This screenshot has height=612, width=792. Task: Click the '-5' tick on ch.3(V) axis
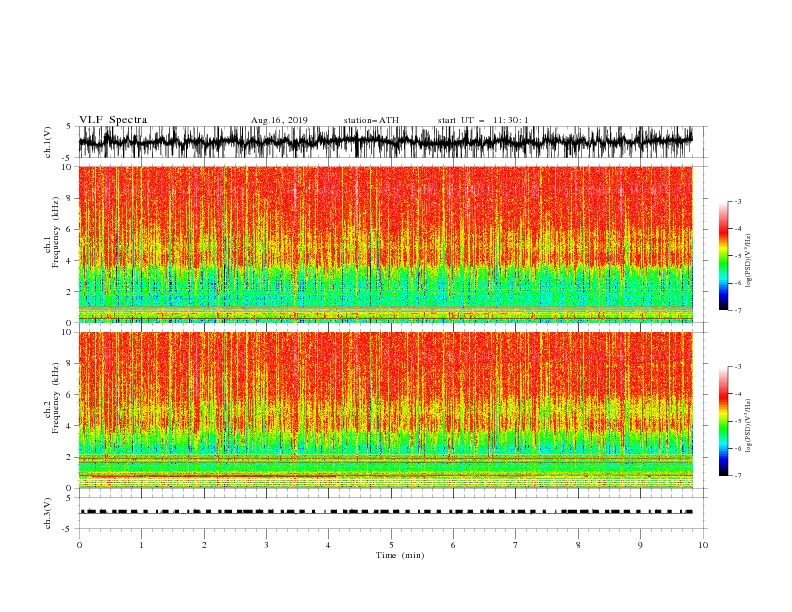pos(67,529)
